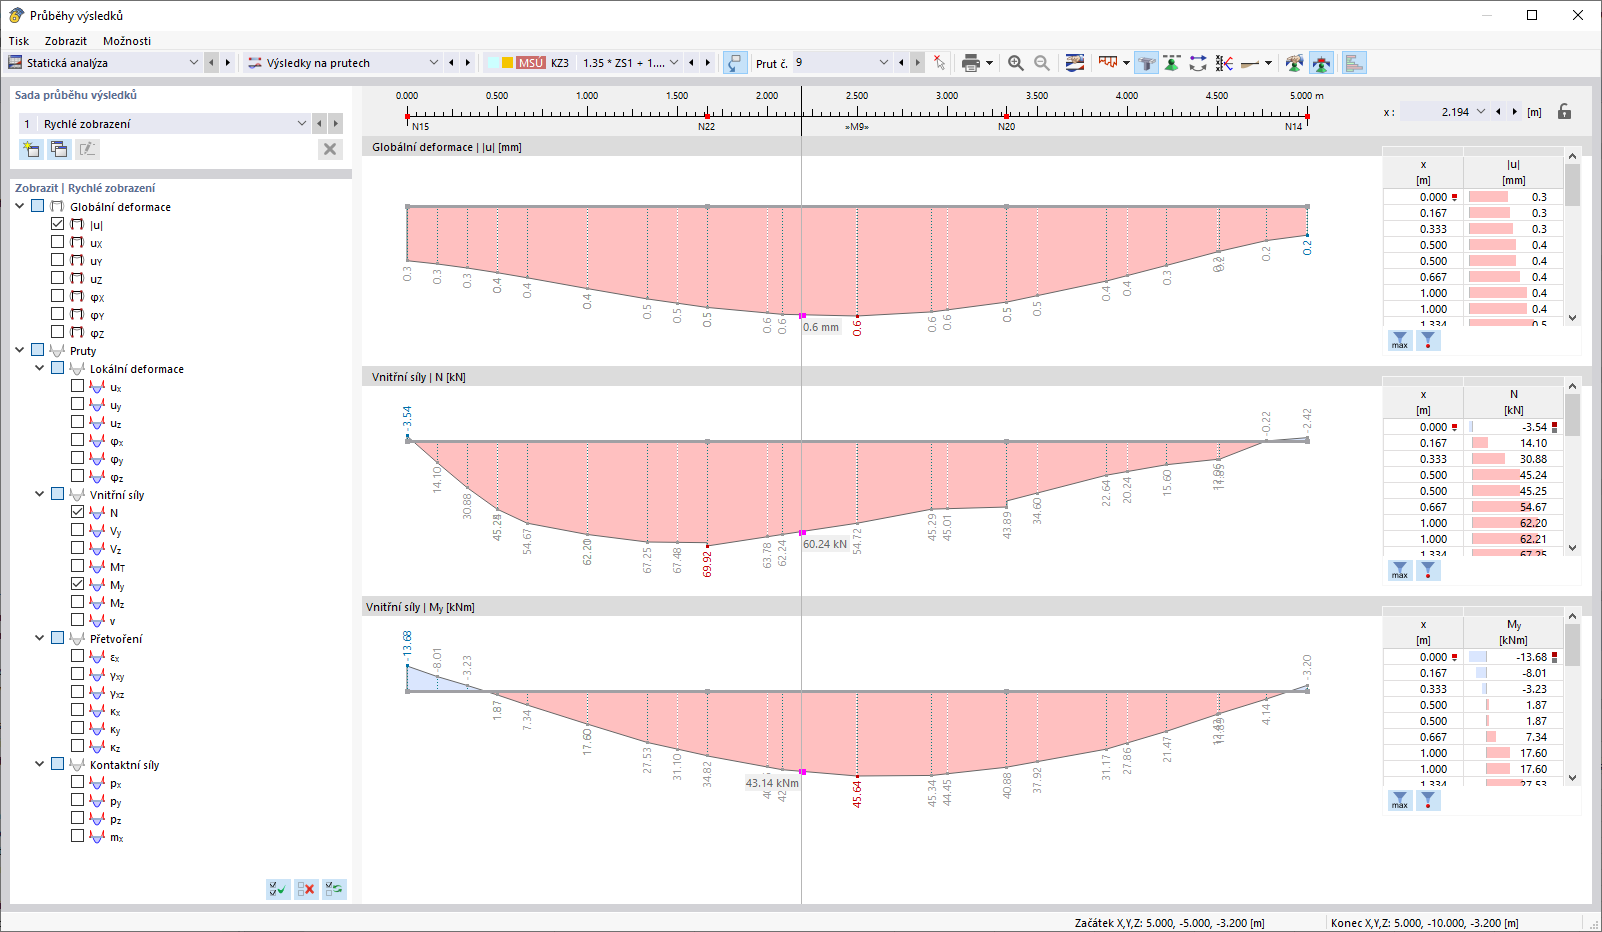
Task: Check the εx strain checkbox
Action: point(78,656)
